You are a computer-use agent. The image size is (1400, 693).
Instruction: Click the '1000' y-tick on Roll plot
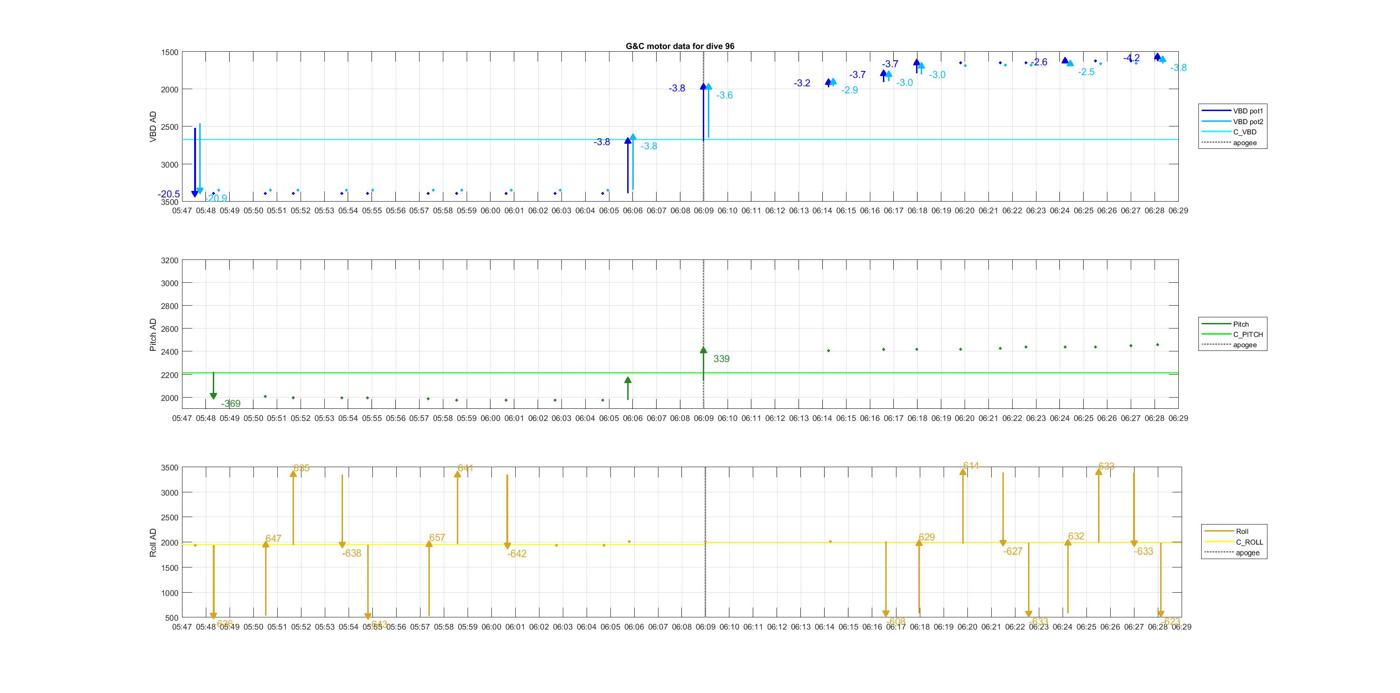[x=168, y=593]
